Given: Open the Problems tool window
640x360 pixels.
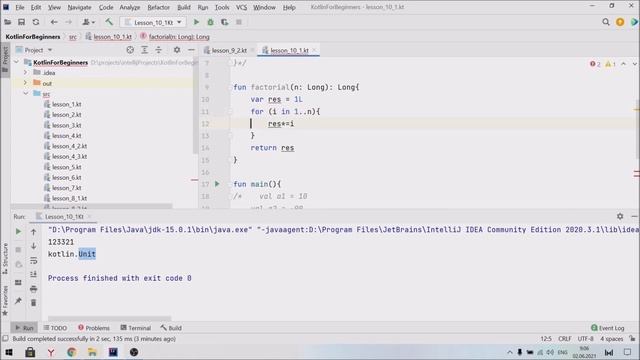Looking at the screenshot, I should (93, 328).
